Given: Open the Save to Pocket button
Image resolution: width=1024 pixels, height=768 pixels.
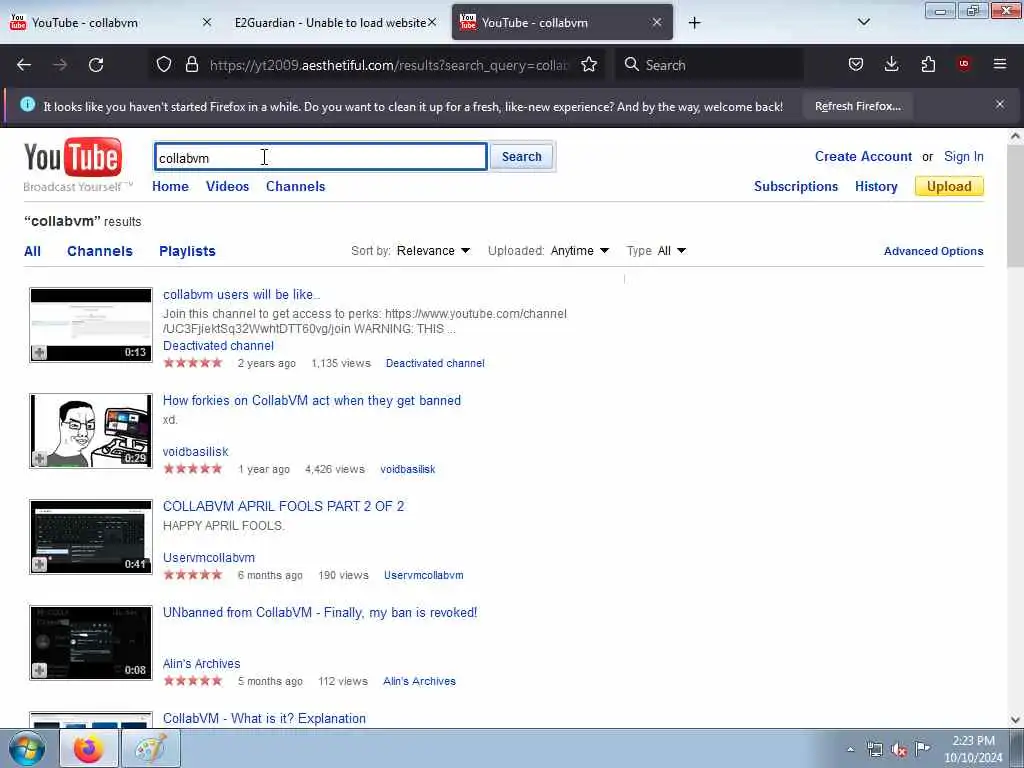Looking at the screenshot, I should 856,64.
